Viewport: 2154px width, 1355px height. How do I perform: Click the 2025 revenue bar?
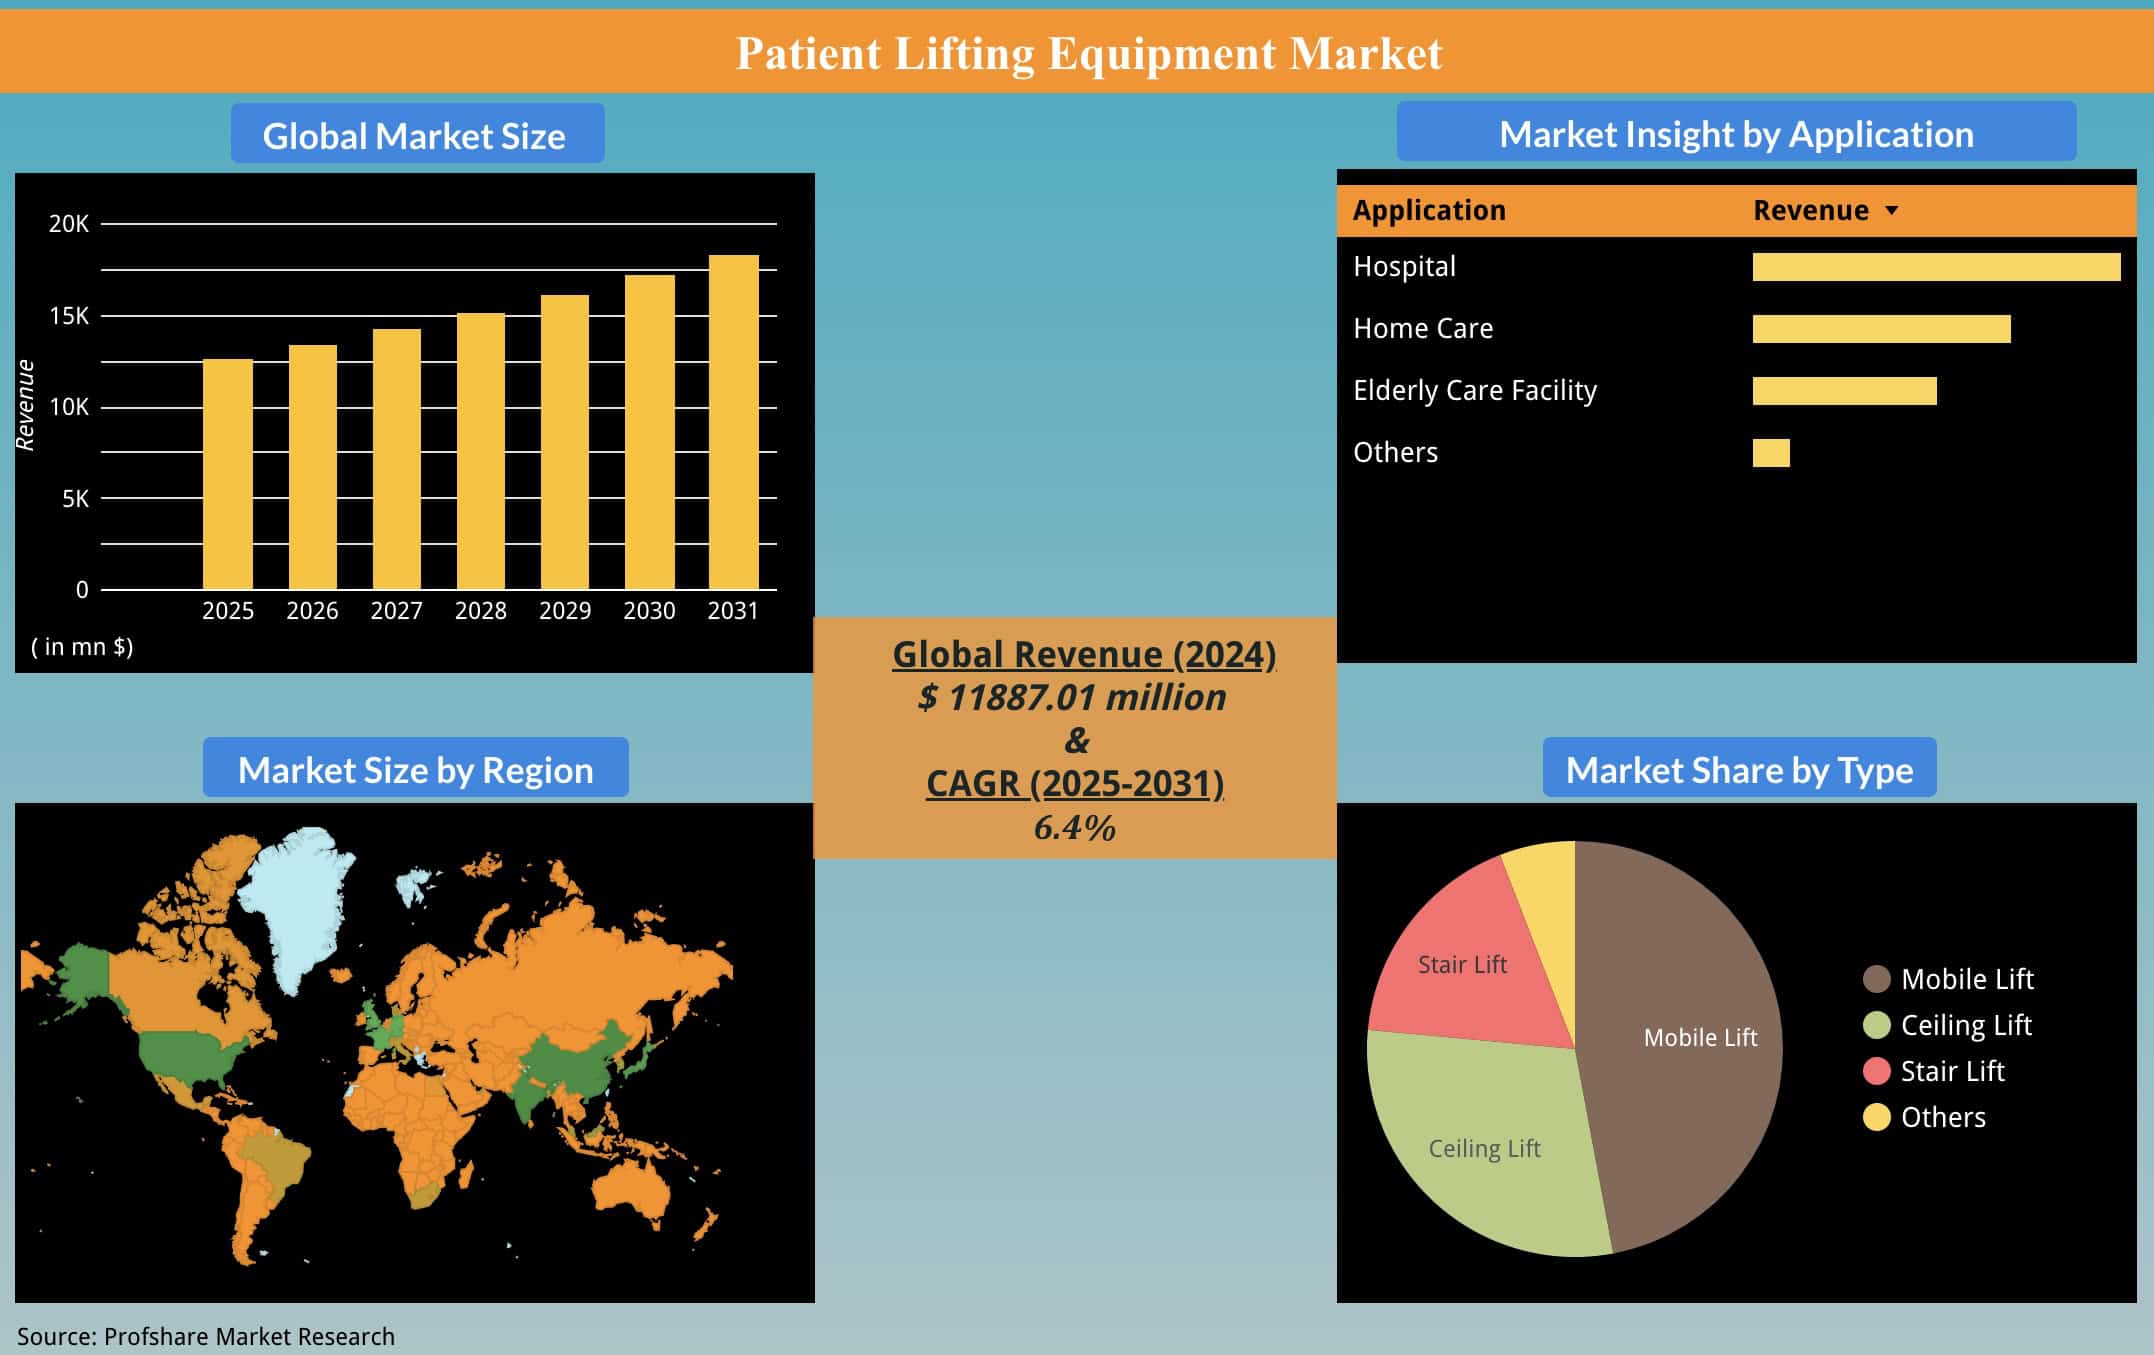coord(228,474)
